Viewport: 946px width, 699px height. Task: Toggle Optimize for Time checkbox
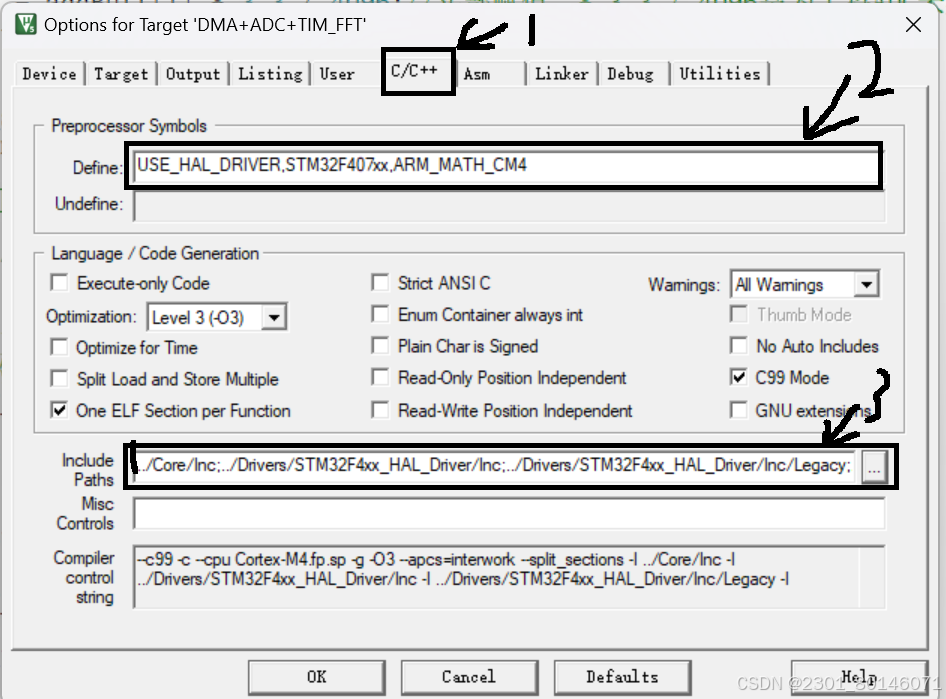pyautogui.click(x=59, y=347)
